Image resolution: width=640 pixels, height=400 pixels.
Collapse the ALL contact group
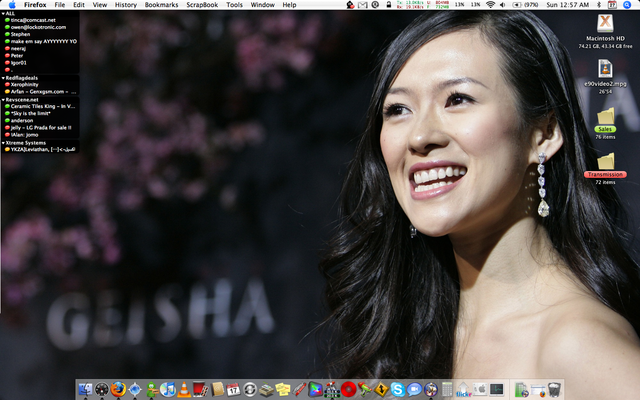point(3,13)
